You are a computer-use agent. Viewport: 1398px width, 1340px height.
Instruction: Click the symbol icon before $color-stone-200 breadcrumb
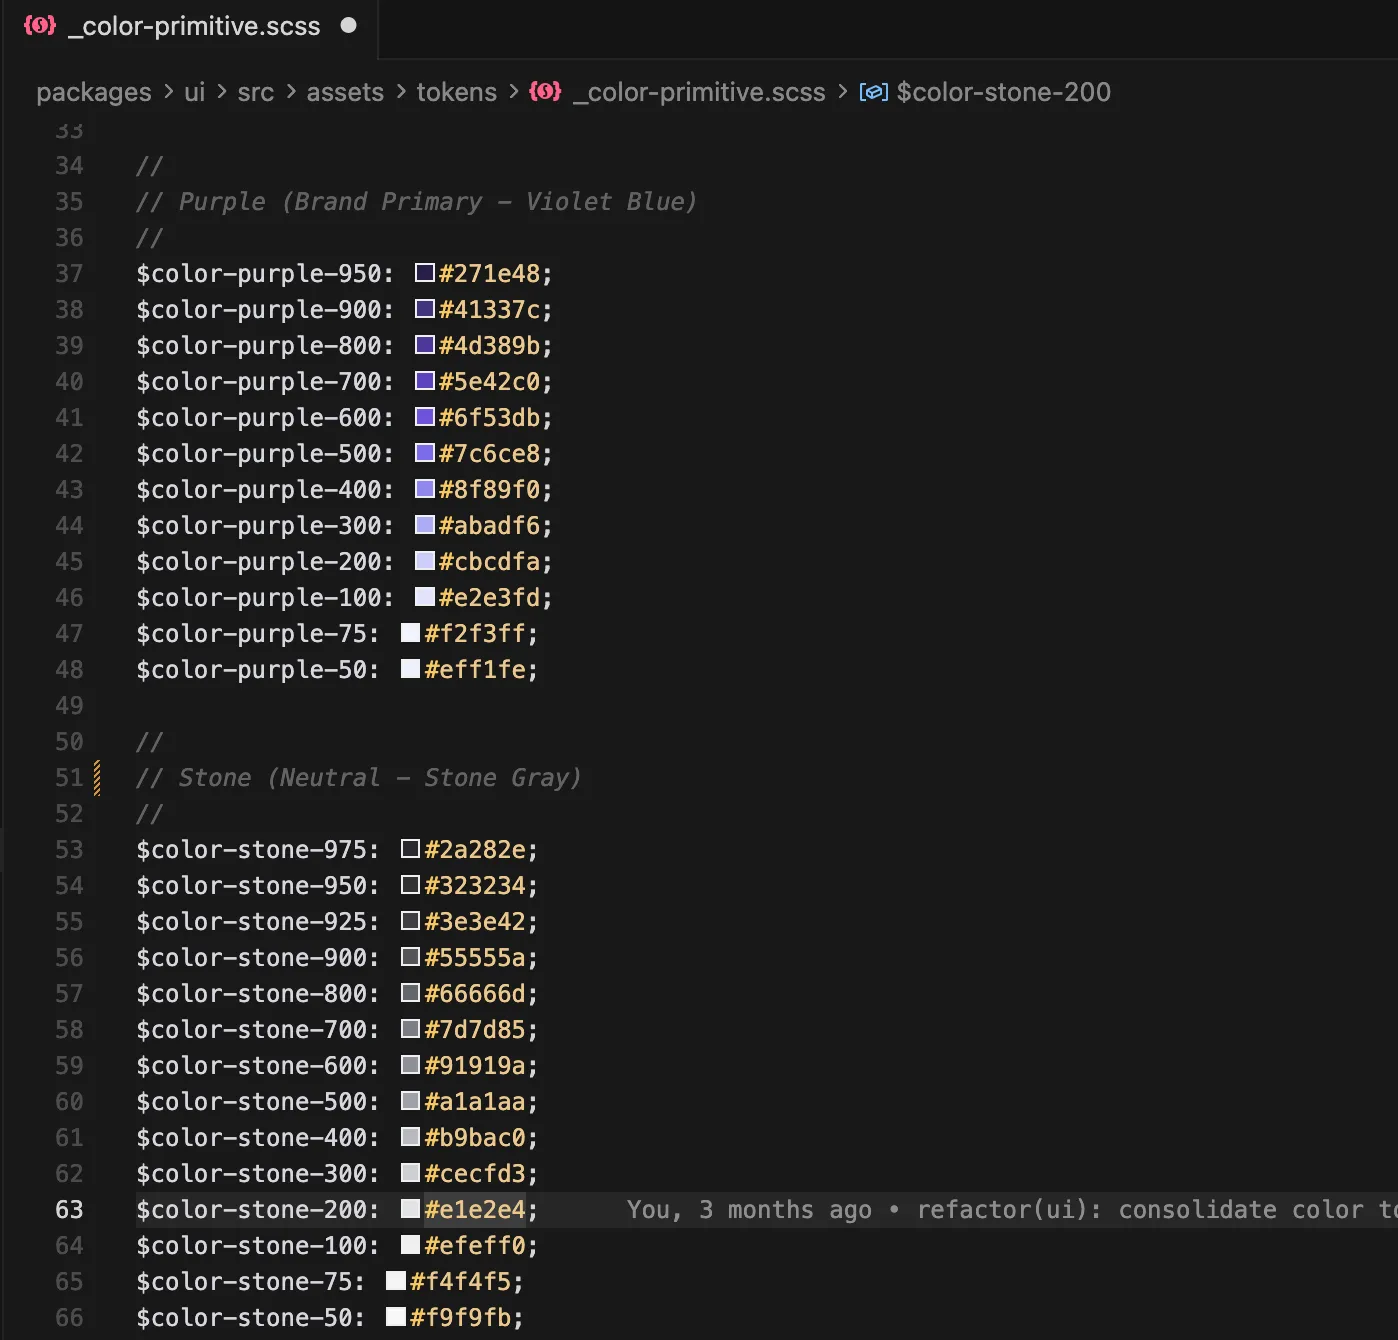click(872, 91)
